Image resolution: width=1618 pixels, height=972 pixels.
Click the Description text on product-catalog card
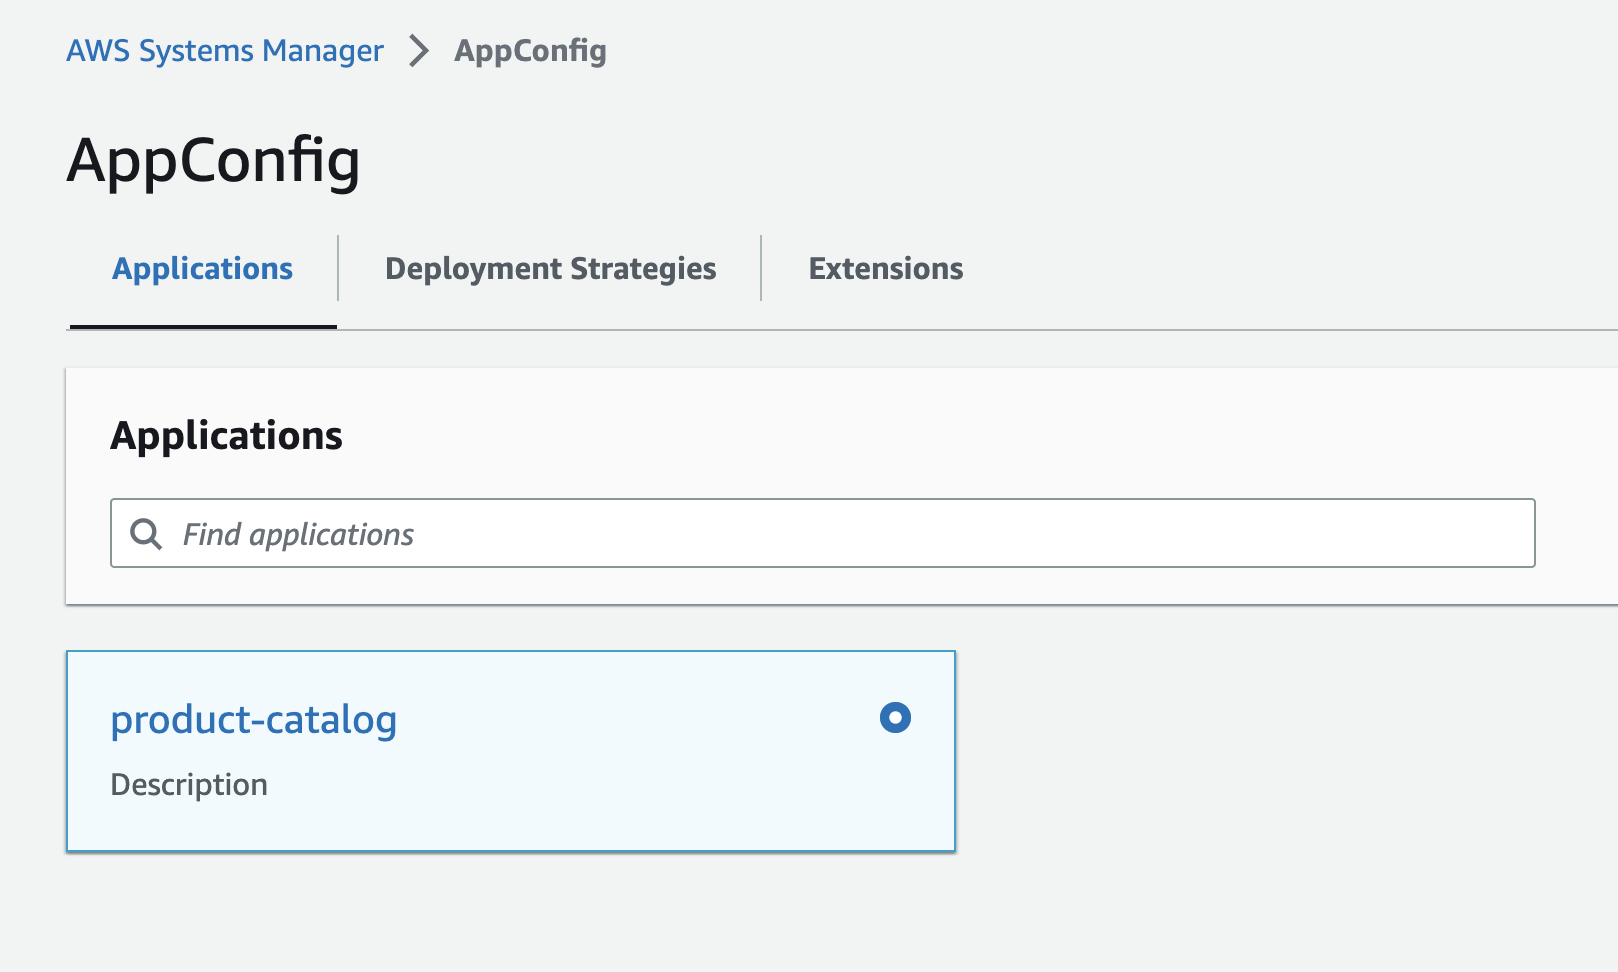tap(189, 785)
